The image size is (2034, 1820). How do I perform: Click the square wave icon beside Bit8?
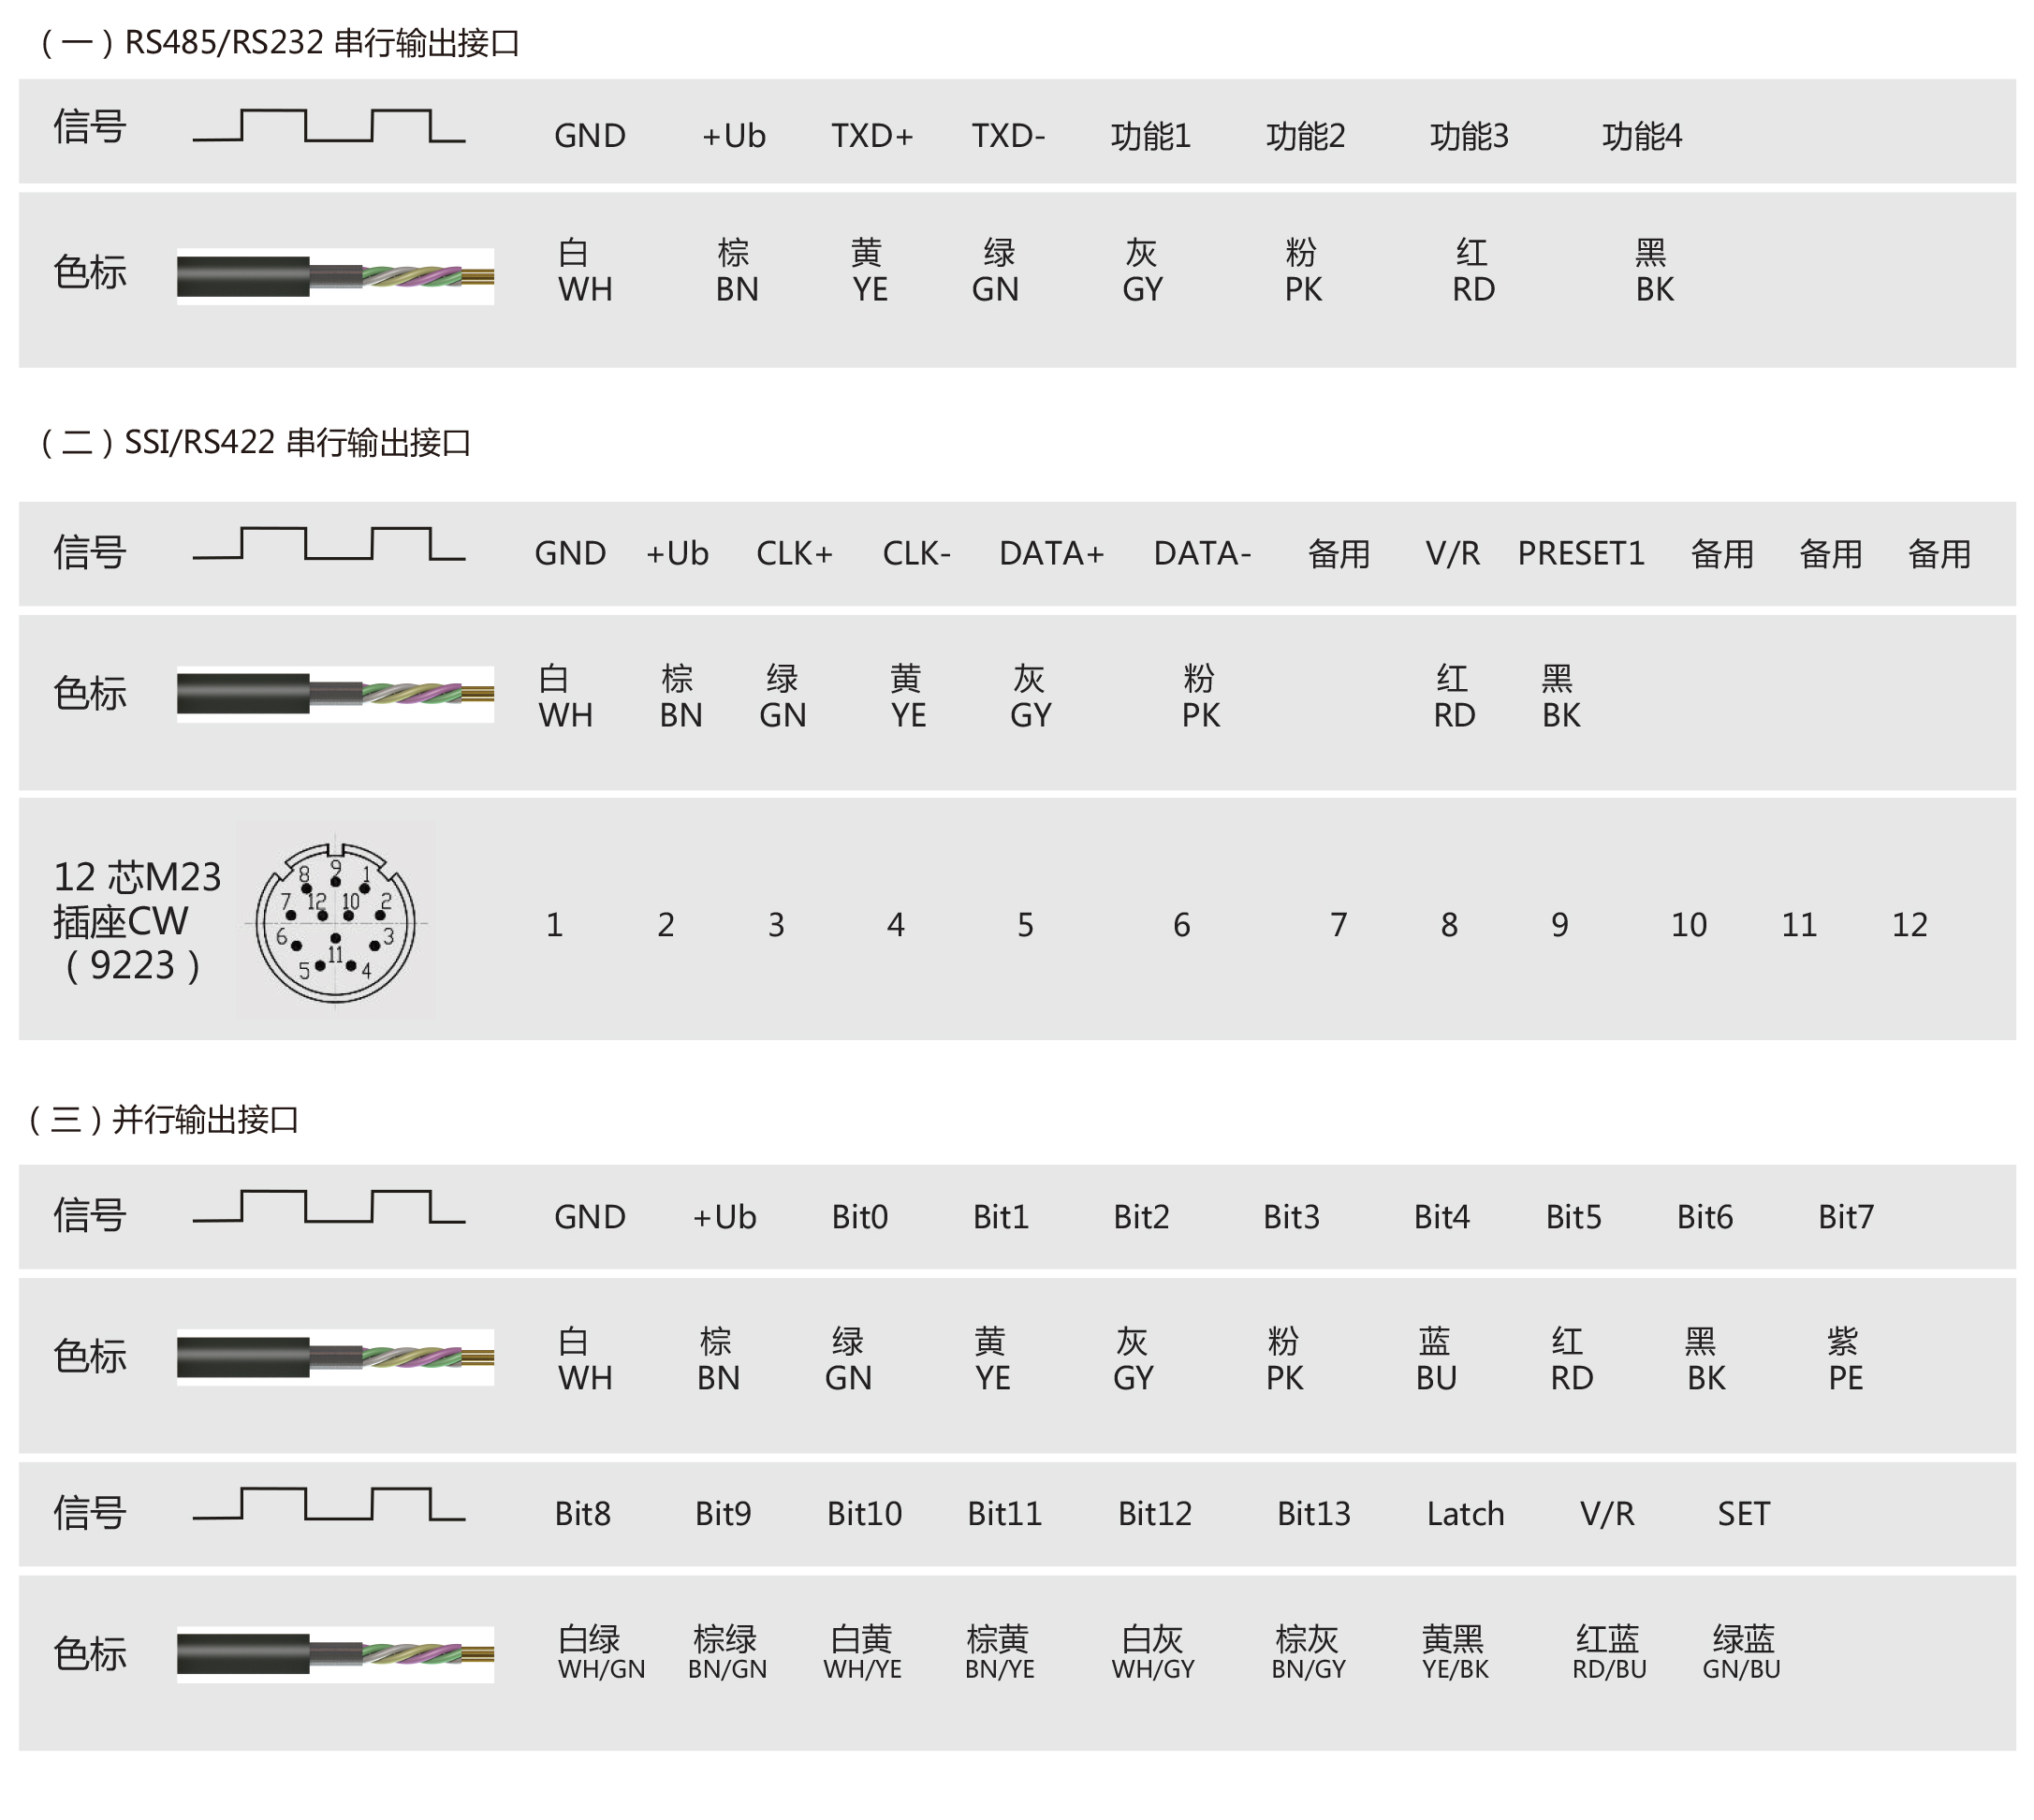329,1505
